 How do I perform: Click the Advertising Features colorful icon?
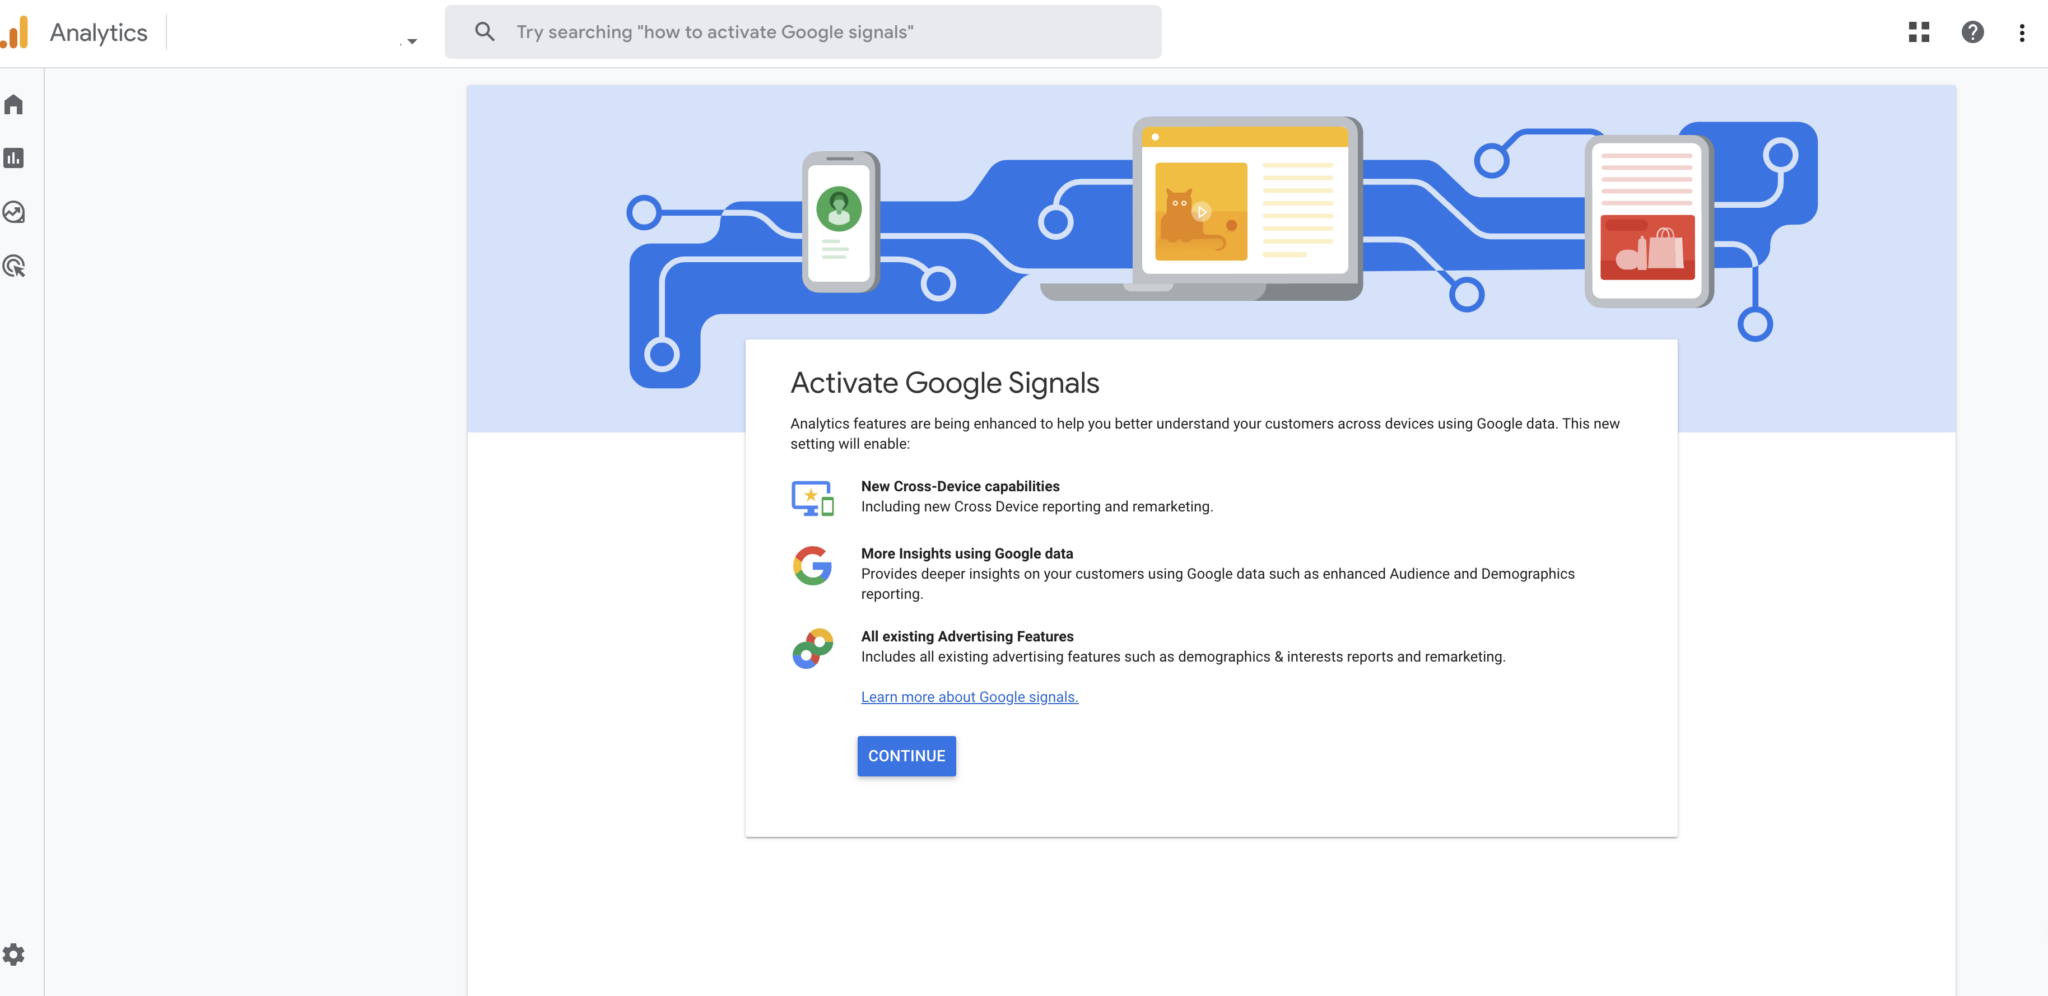click(812, 649)
